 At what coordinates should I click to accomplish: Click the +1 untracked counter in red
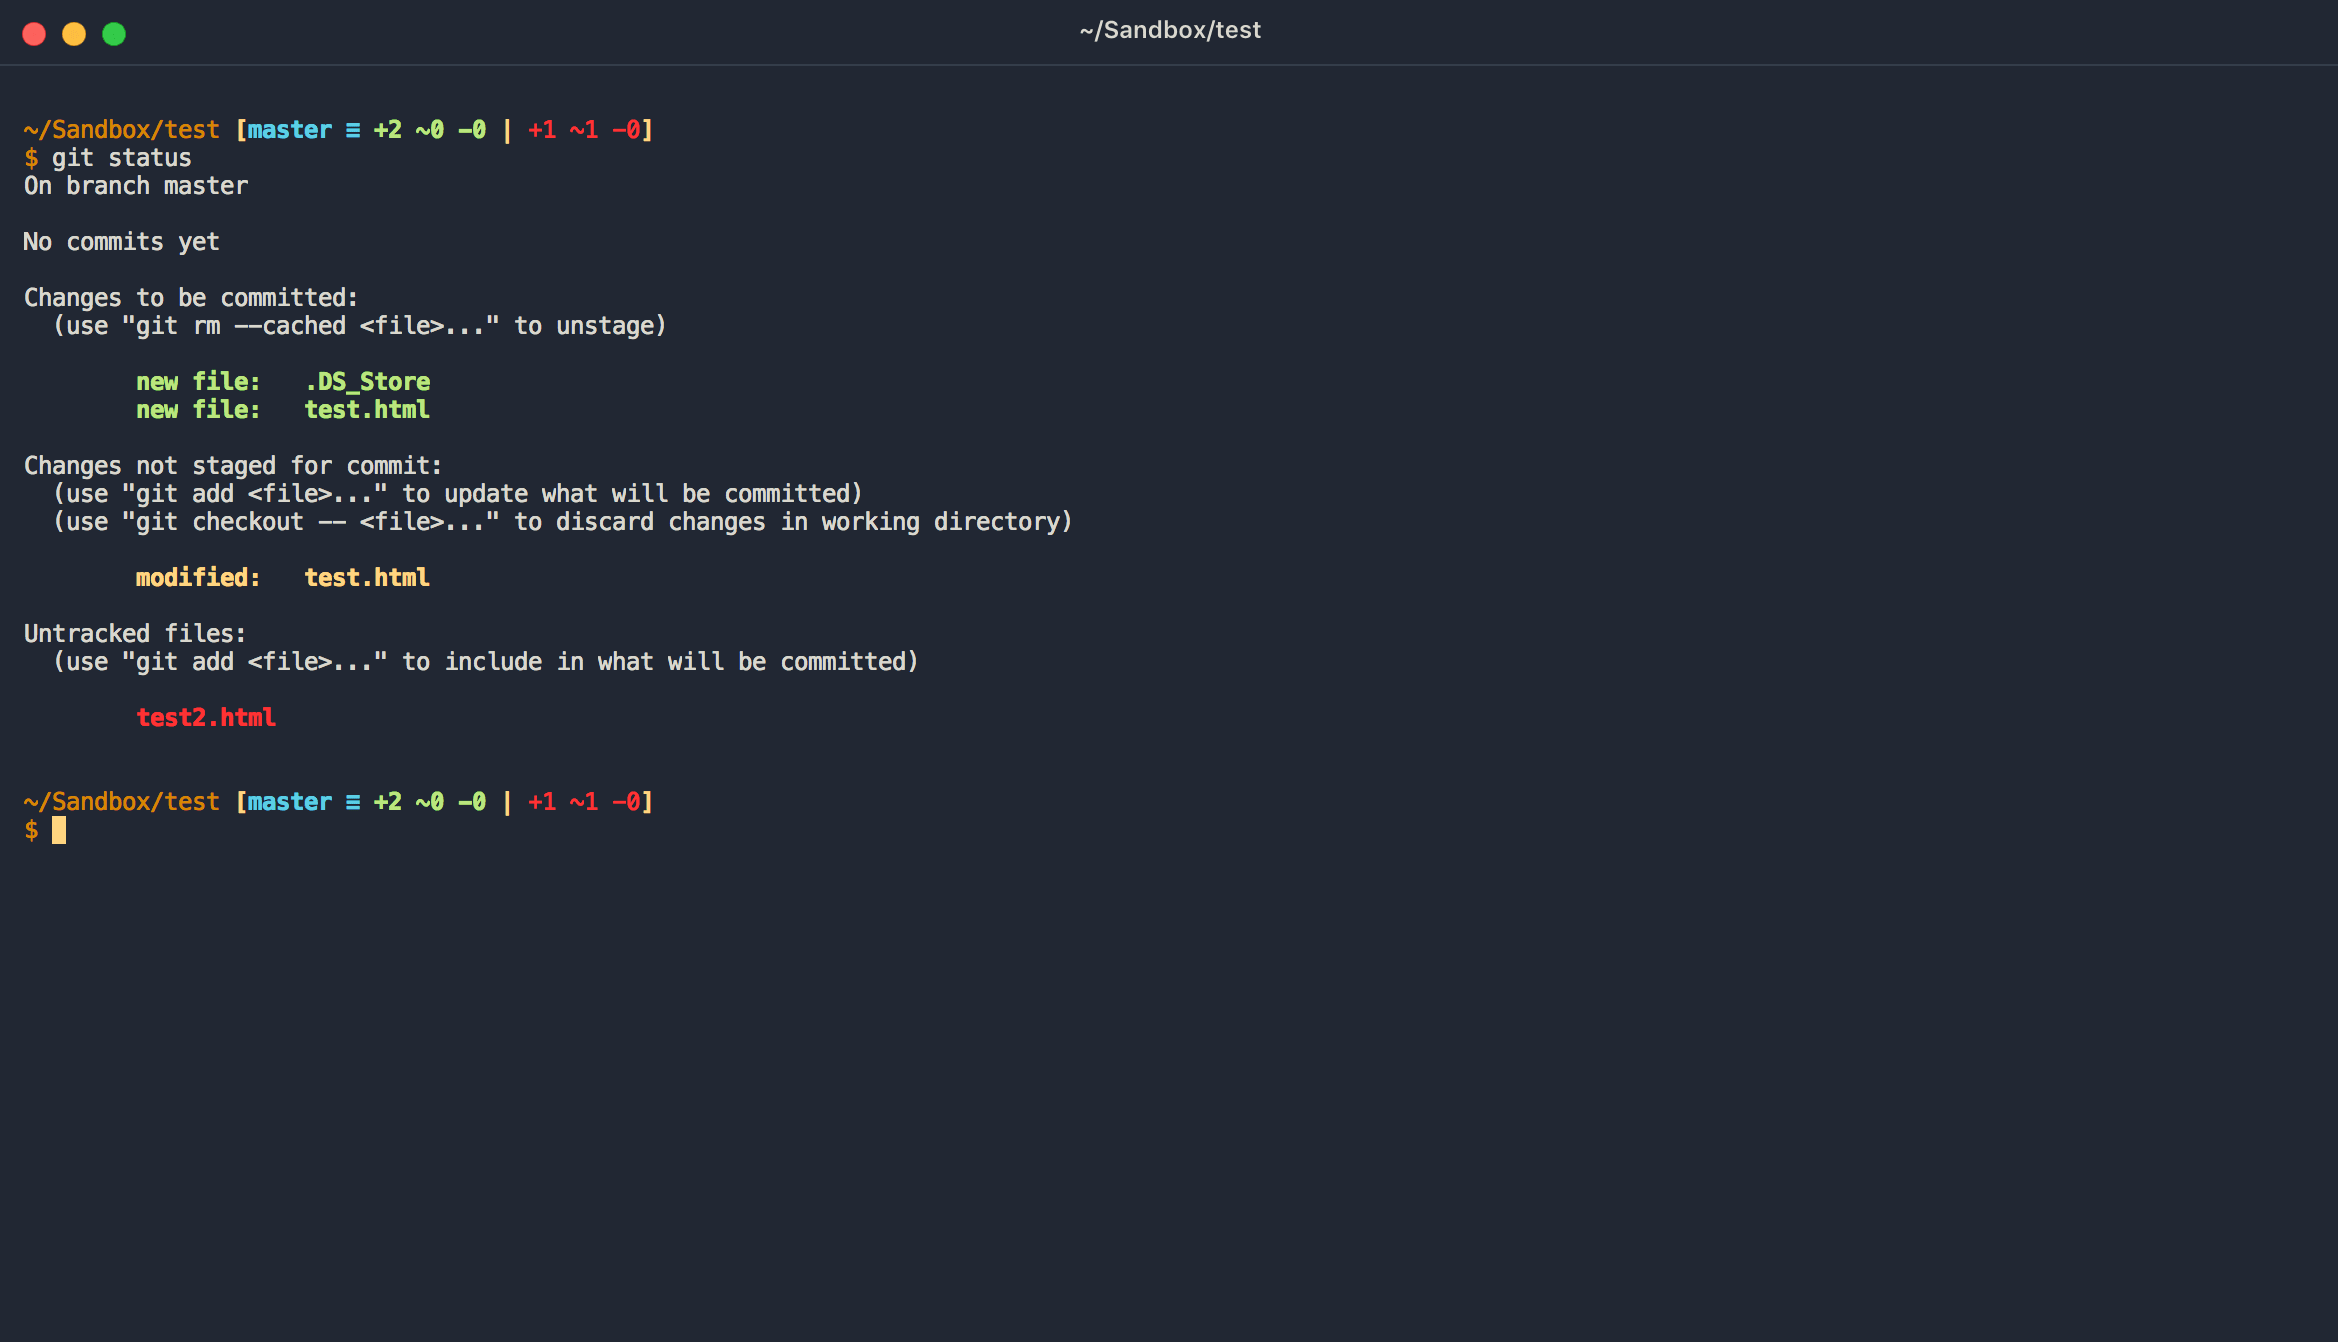click(x=541, y=129)
